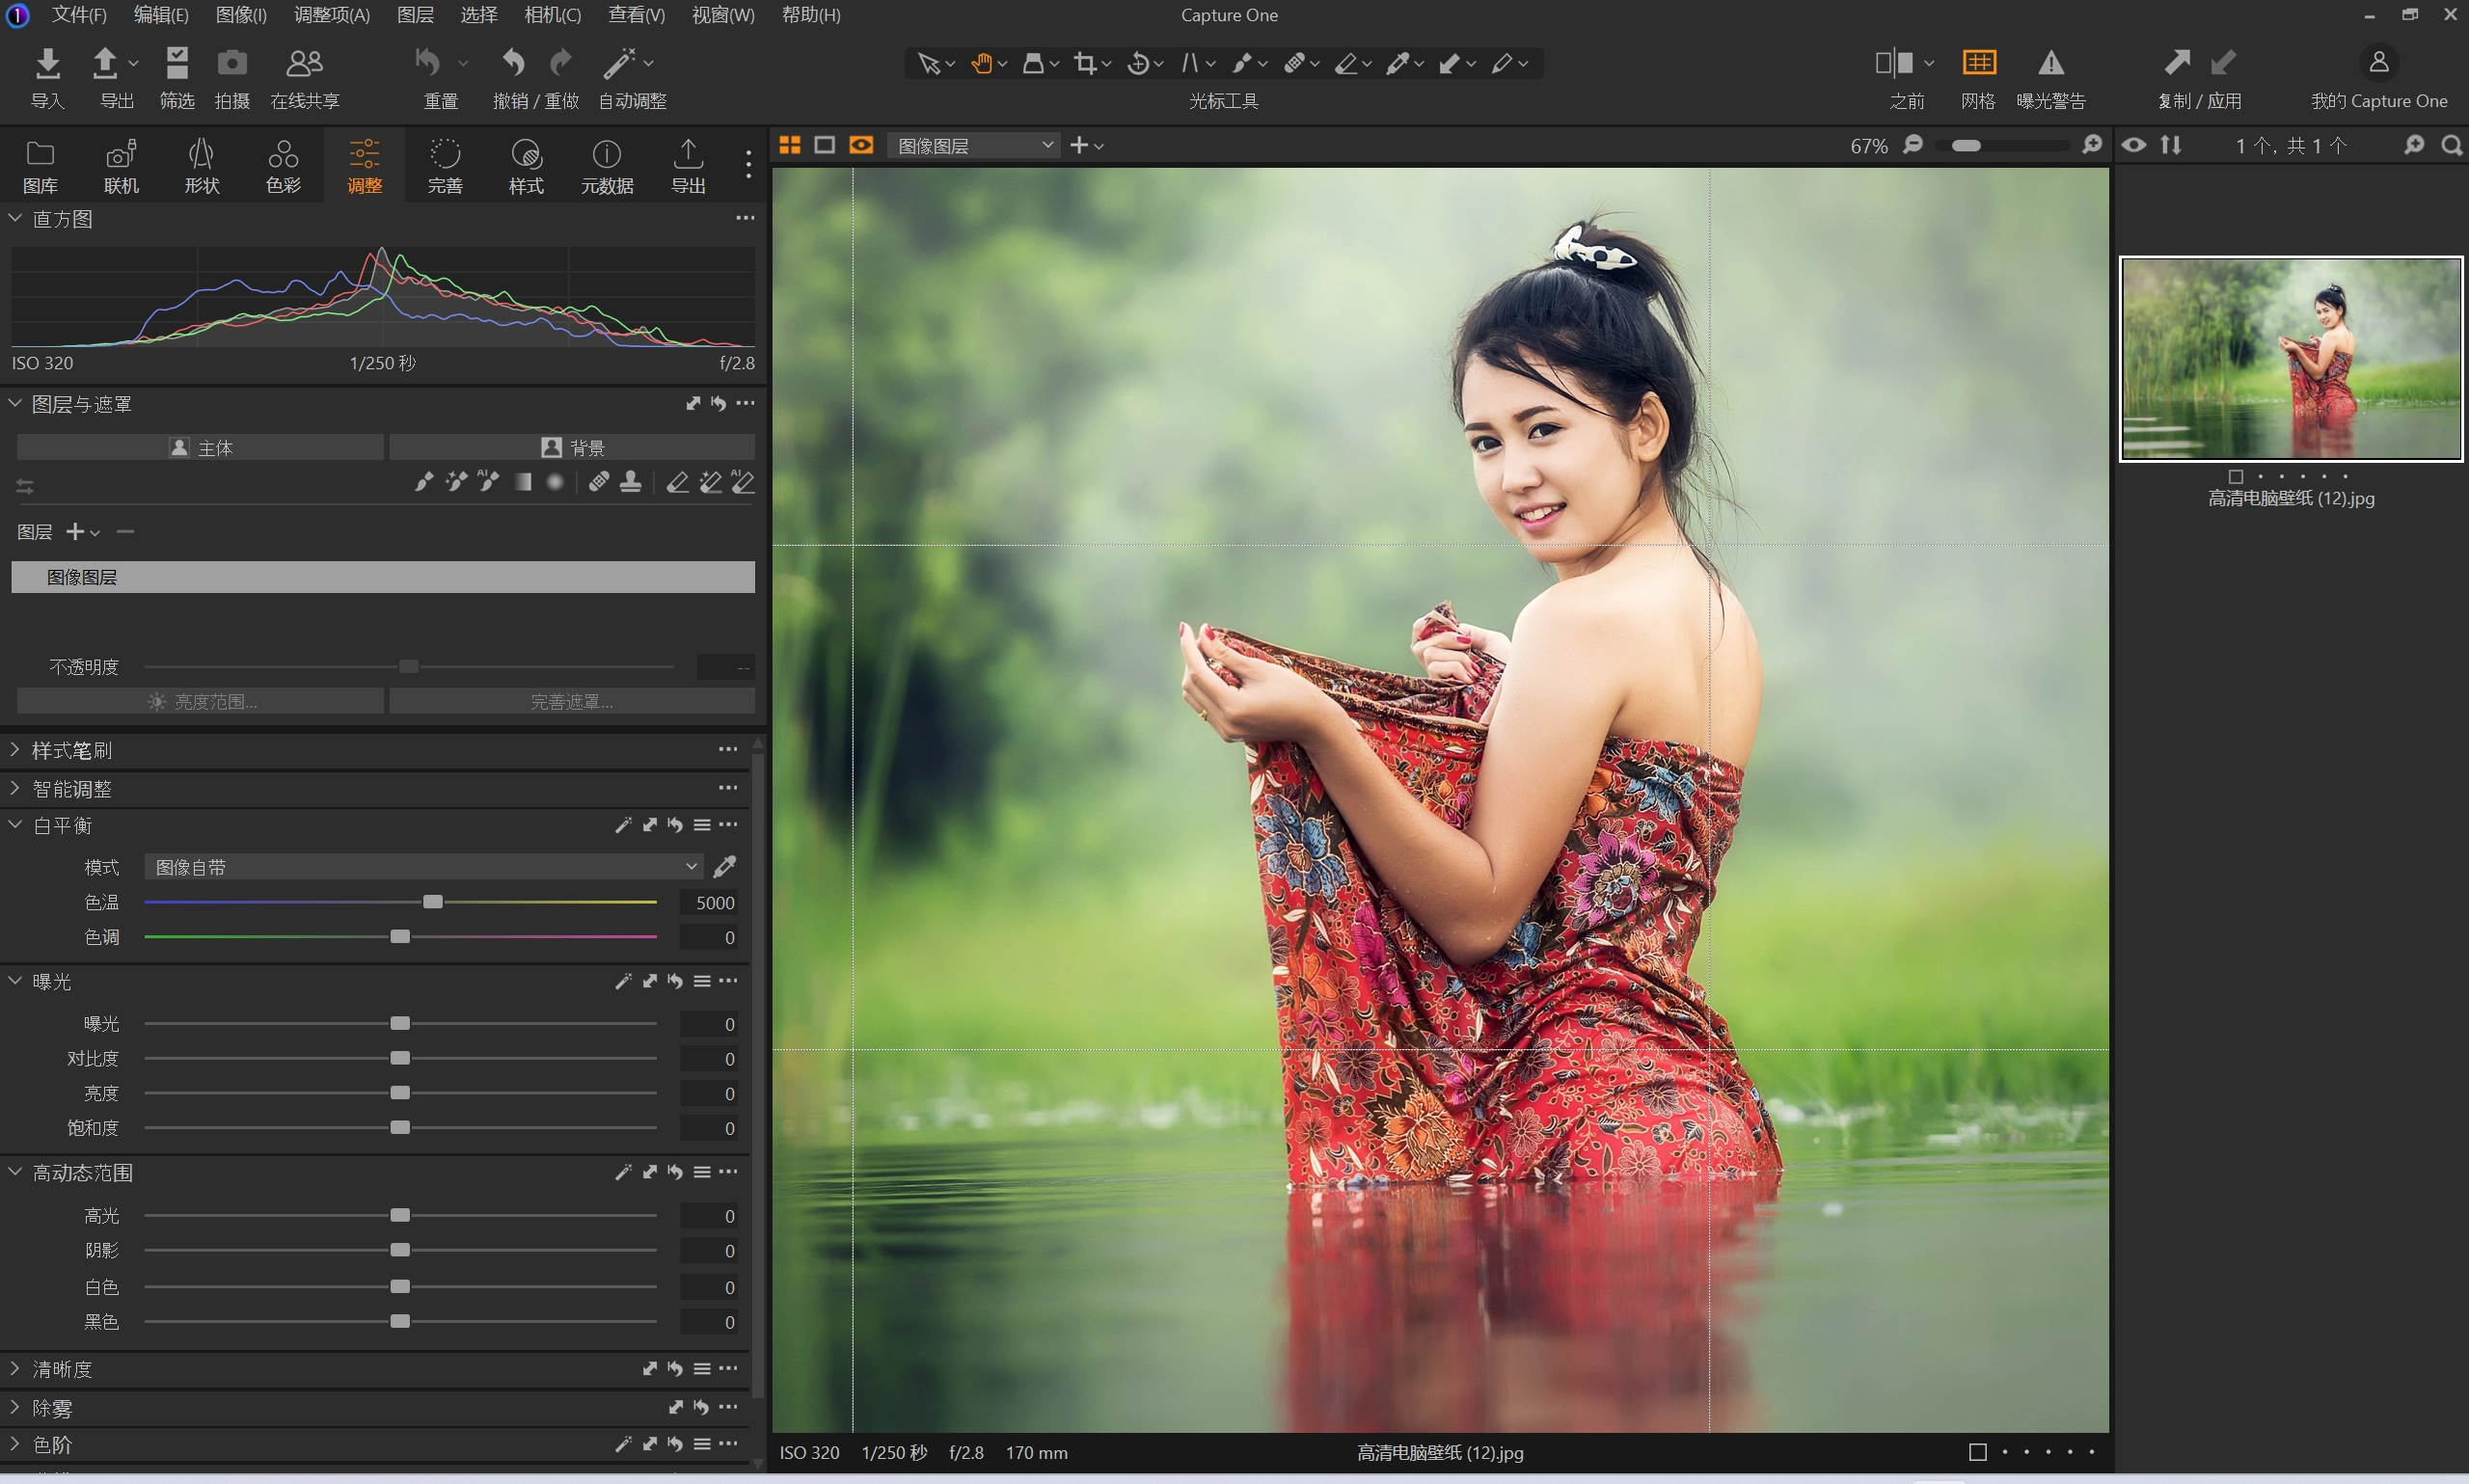The height and width of the screenshot is (1484, 2469).
Task: Click the 背景 background mask button
Action: [572, 447]
